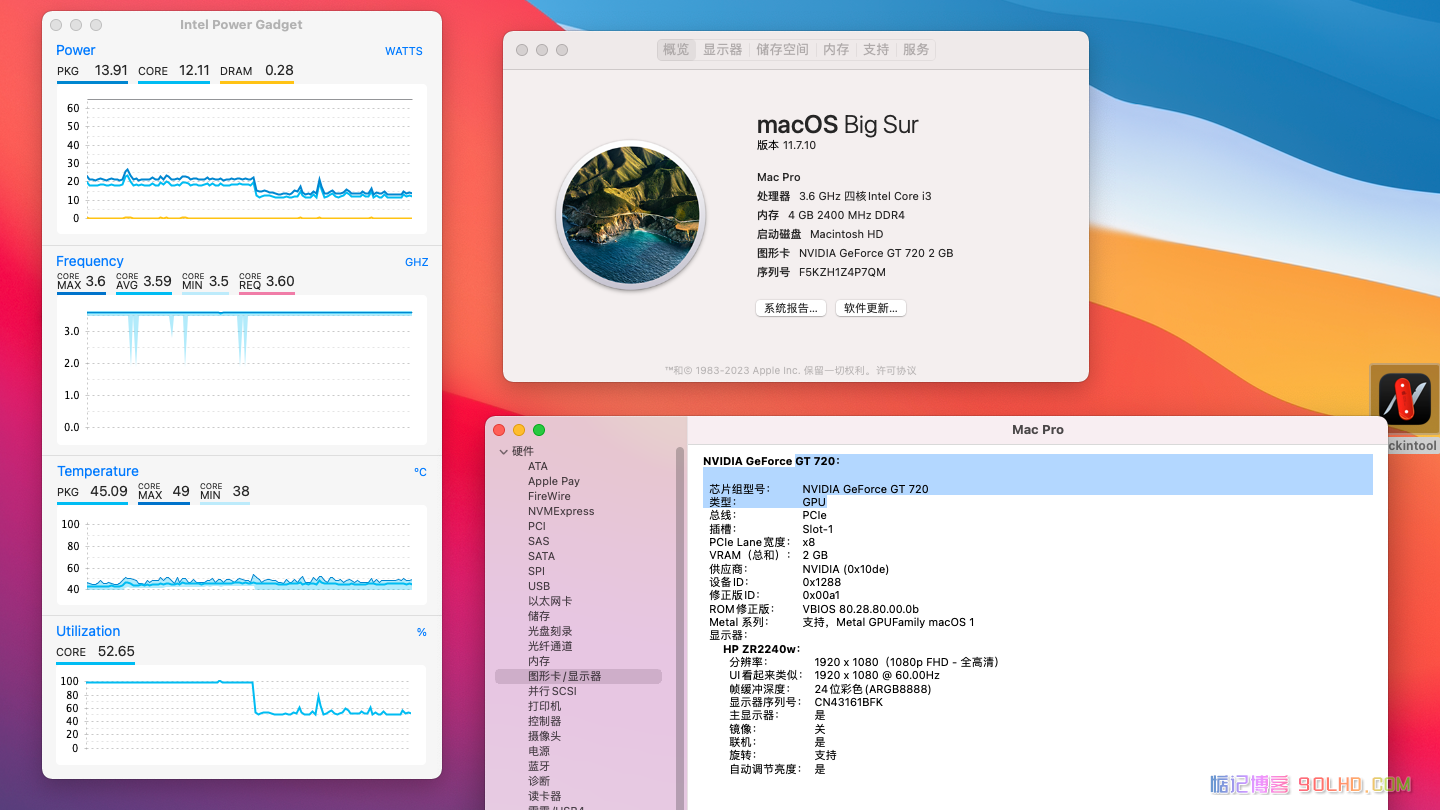Click display serial CN43161BFK
Image resolution: width=1440 pixels, height=810 pixels.
click(848, 702)
